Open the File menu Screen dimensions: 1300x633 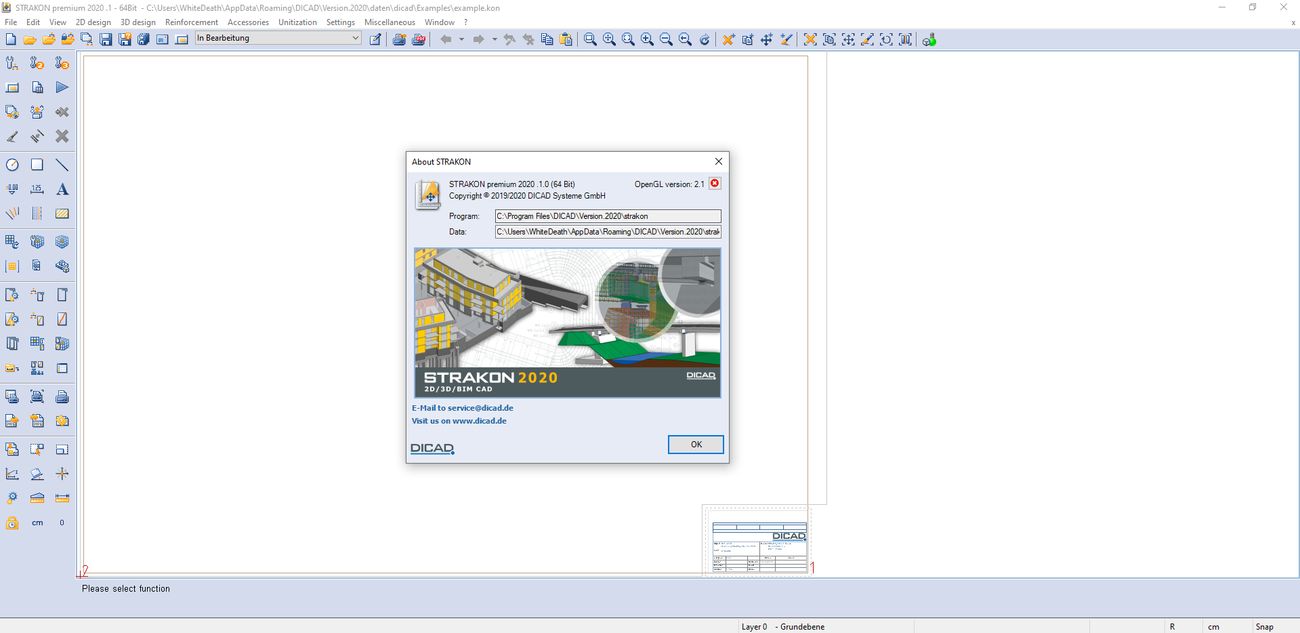[x=11, y=22]
